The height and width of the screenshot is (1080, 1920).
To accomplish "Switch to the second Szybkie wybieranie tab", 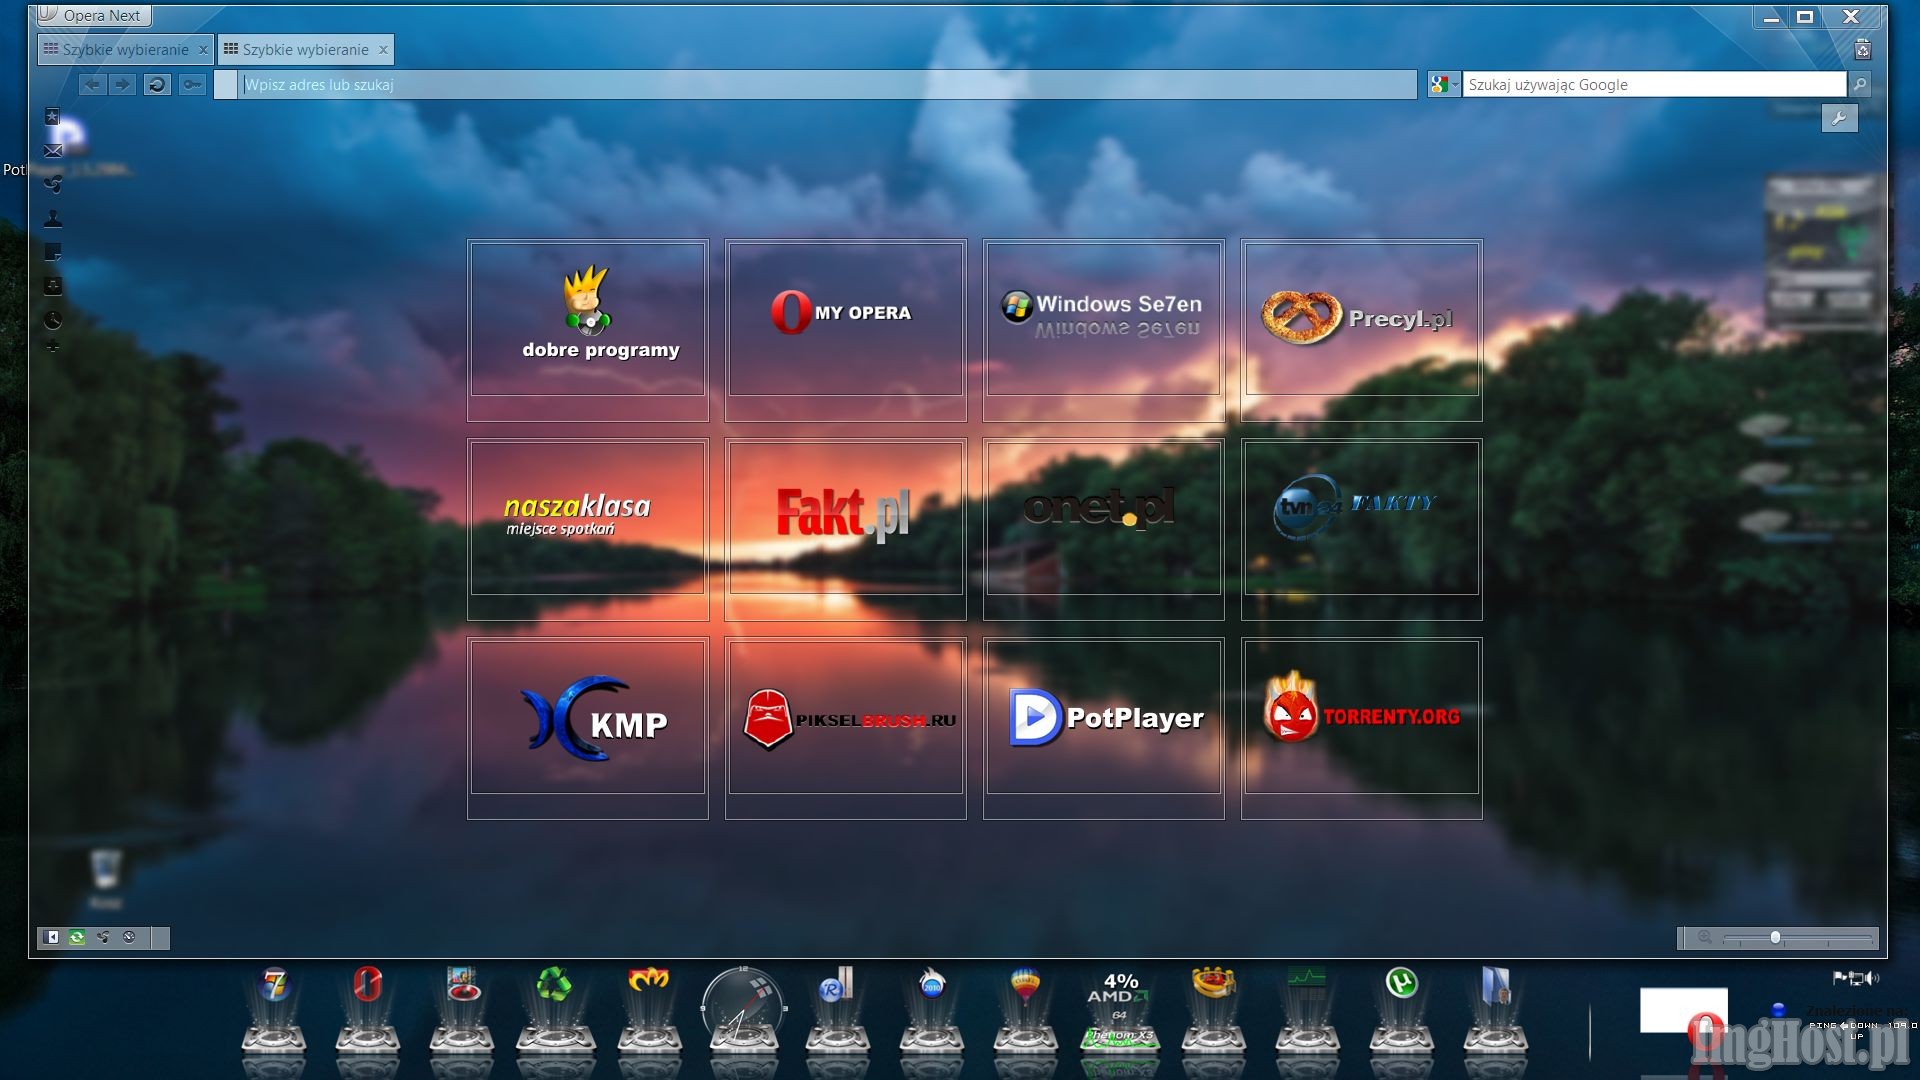I will [x=305, y=49].
